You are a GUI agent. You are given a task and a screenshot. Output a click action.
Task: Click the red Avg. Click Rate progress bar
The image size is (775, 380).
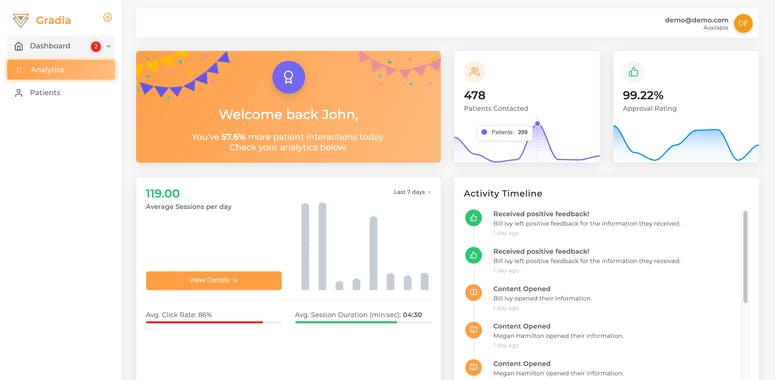click(x=204, y=322)
